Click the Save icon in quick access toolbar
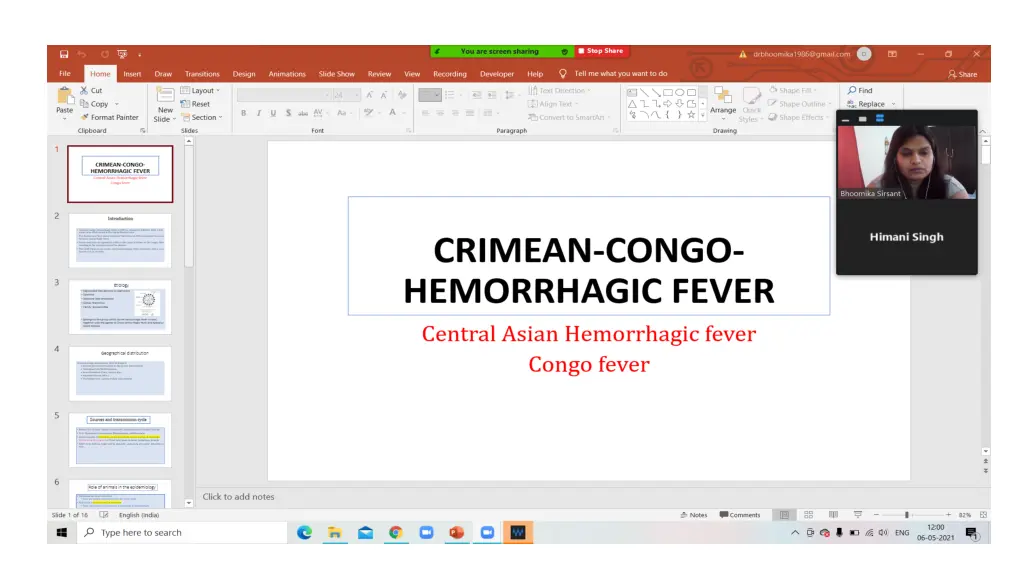The image size is (1024, 576). (x=64, y=53)
